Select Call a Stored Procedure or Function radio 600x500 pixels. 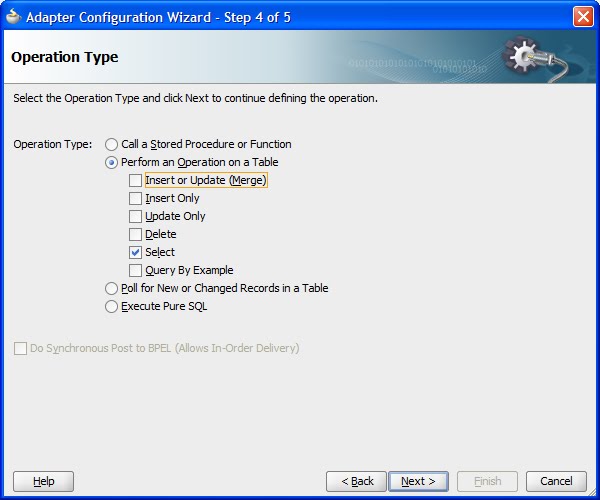pos(111,145)
